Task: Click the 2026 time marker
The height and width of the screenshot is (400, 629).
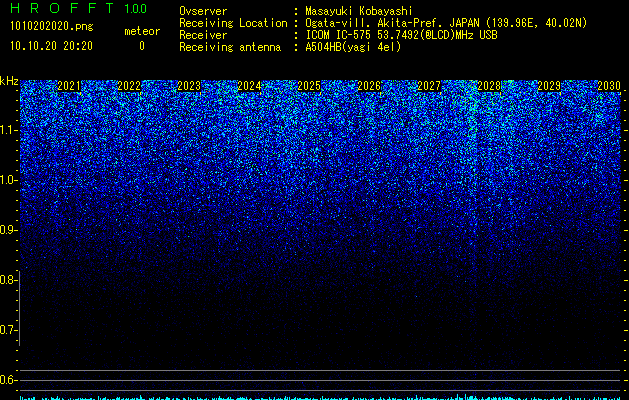Action: [x=369, y=86]
